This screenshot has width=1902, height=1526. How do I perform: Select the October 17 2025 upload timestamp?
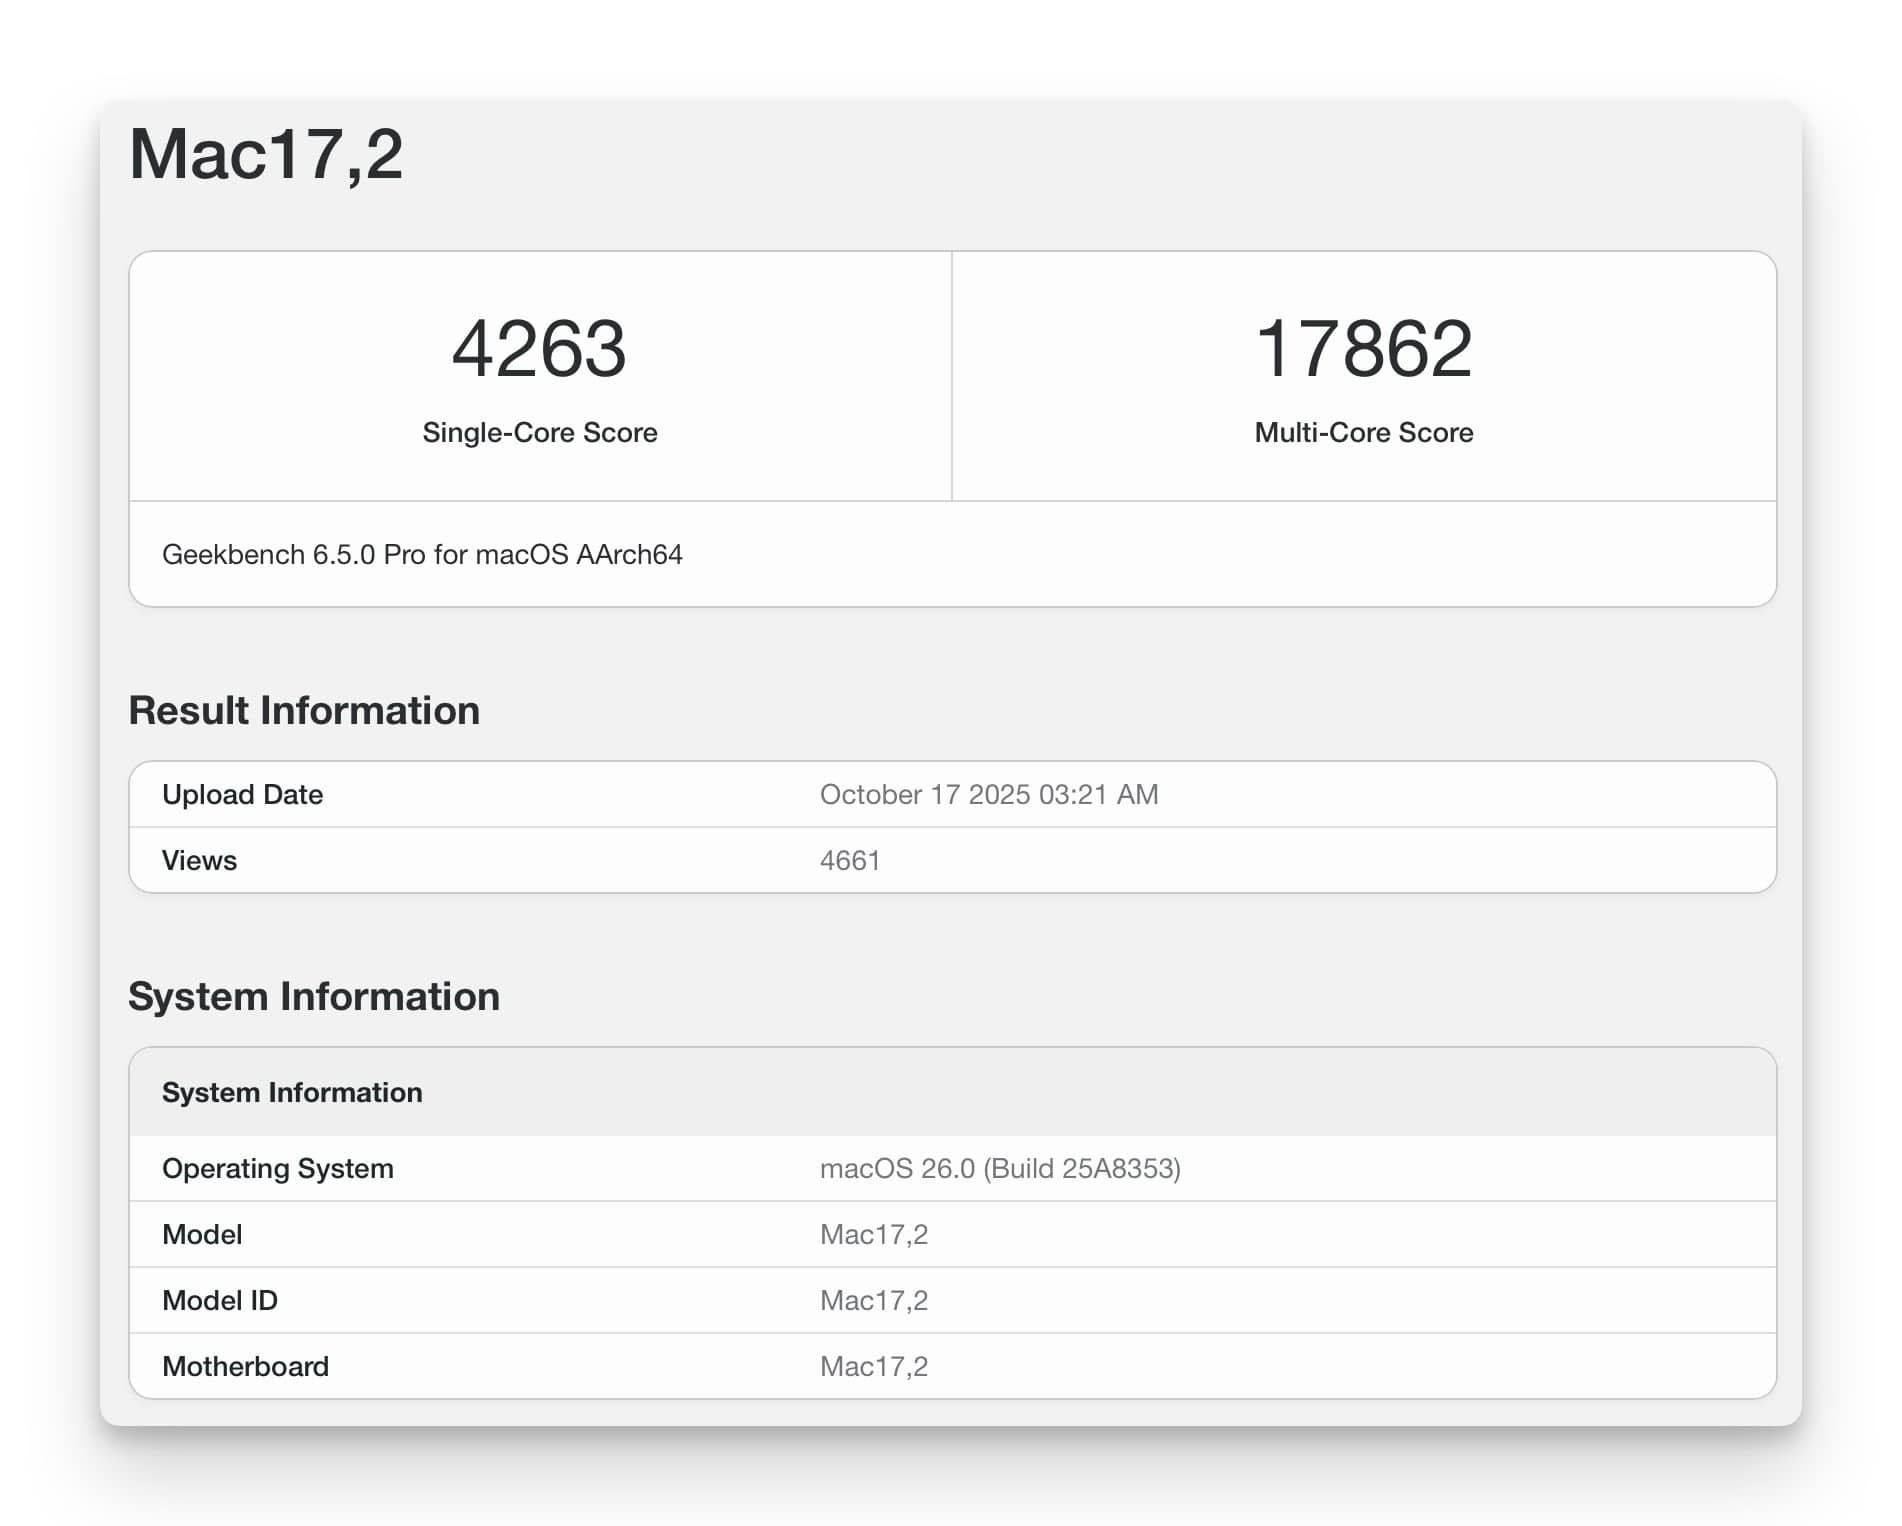pyautogui.click(x=988, y=795)
